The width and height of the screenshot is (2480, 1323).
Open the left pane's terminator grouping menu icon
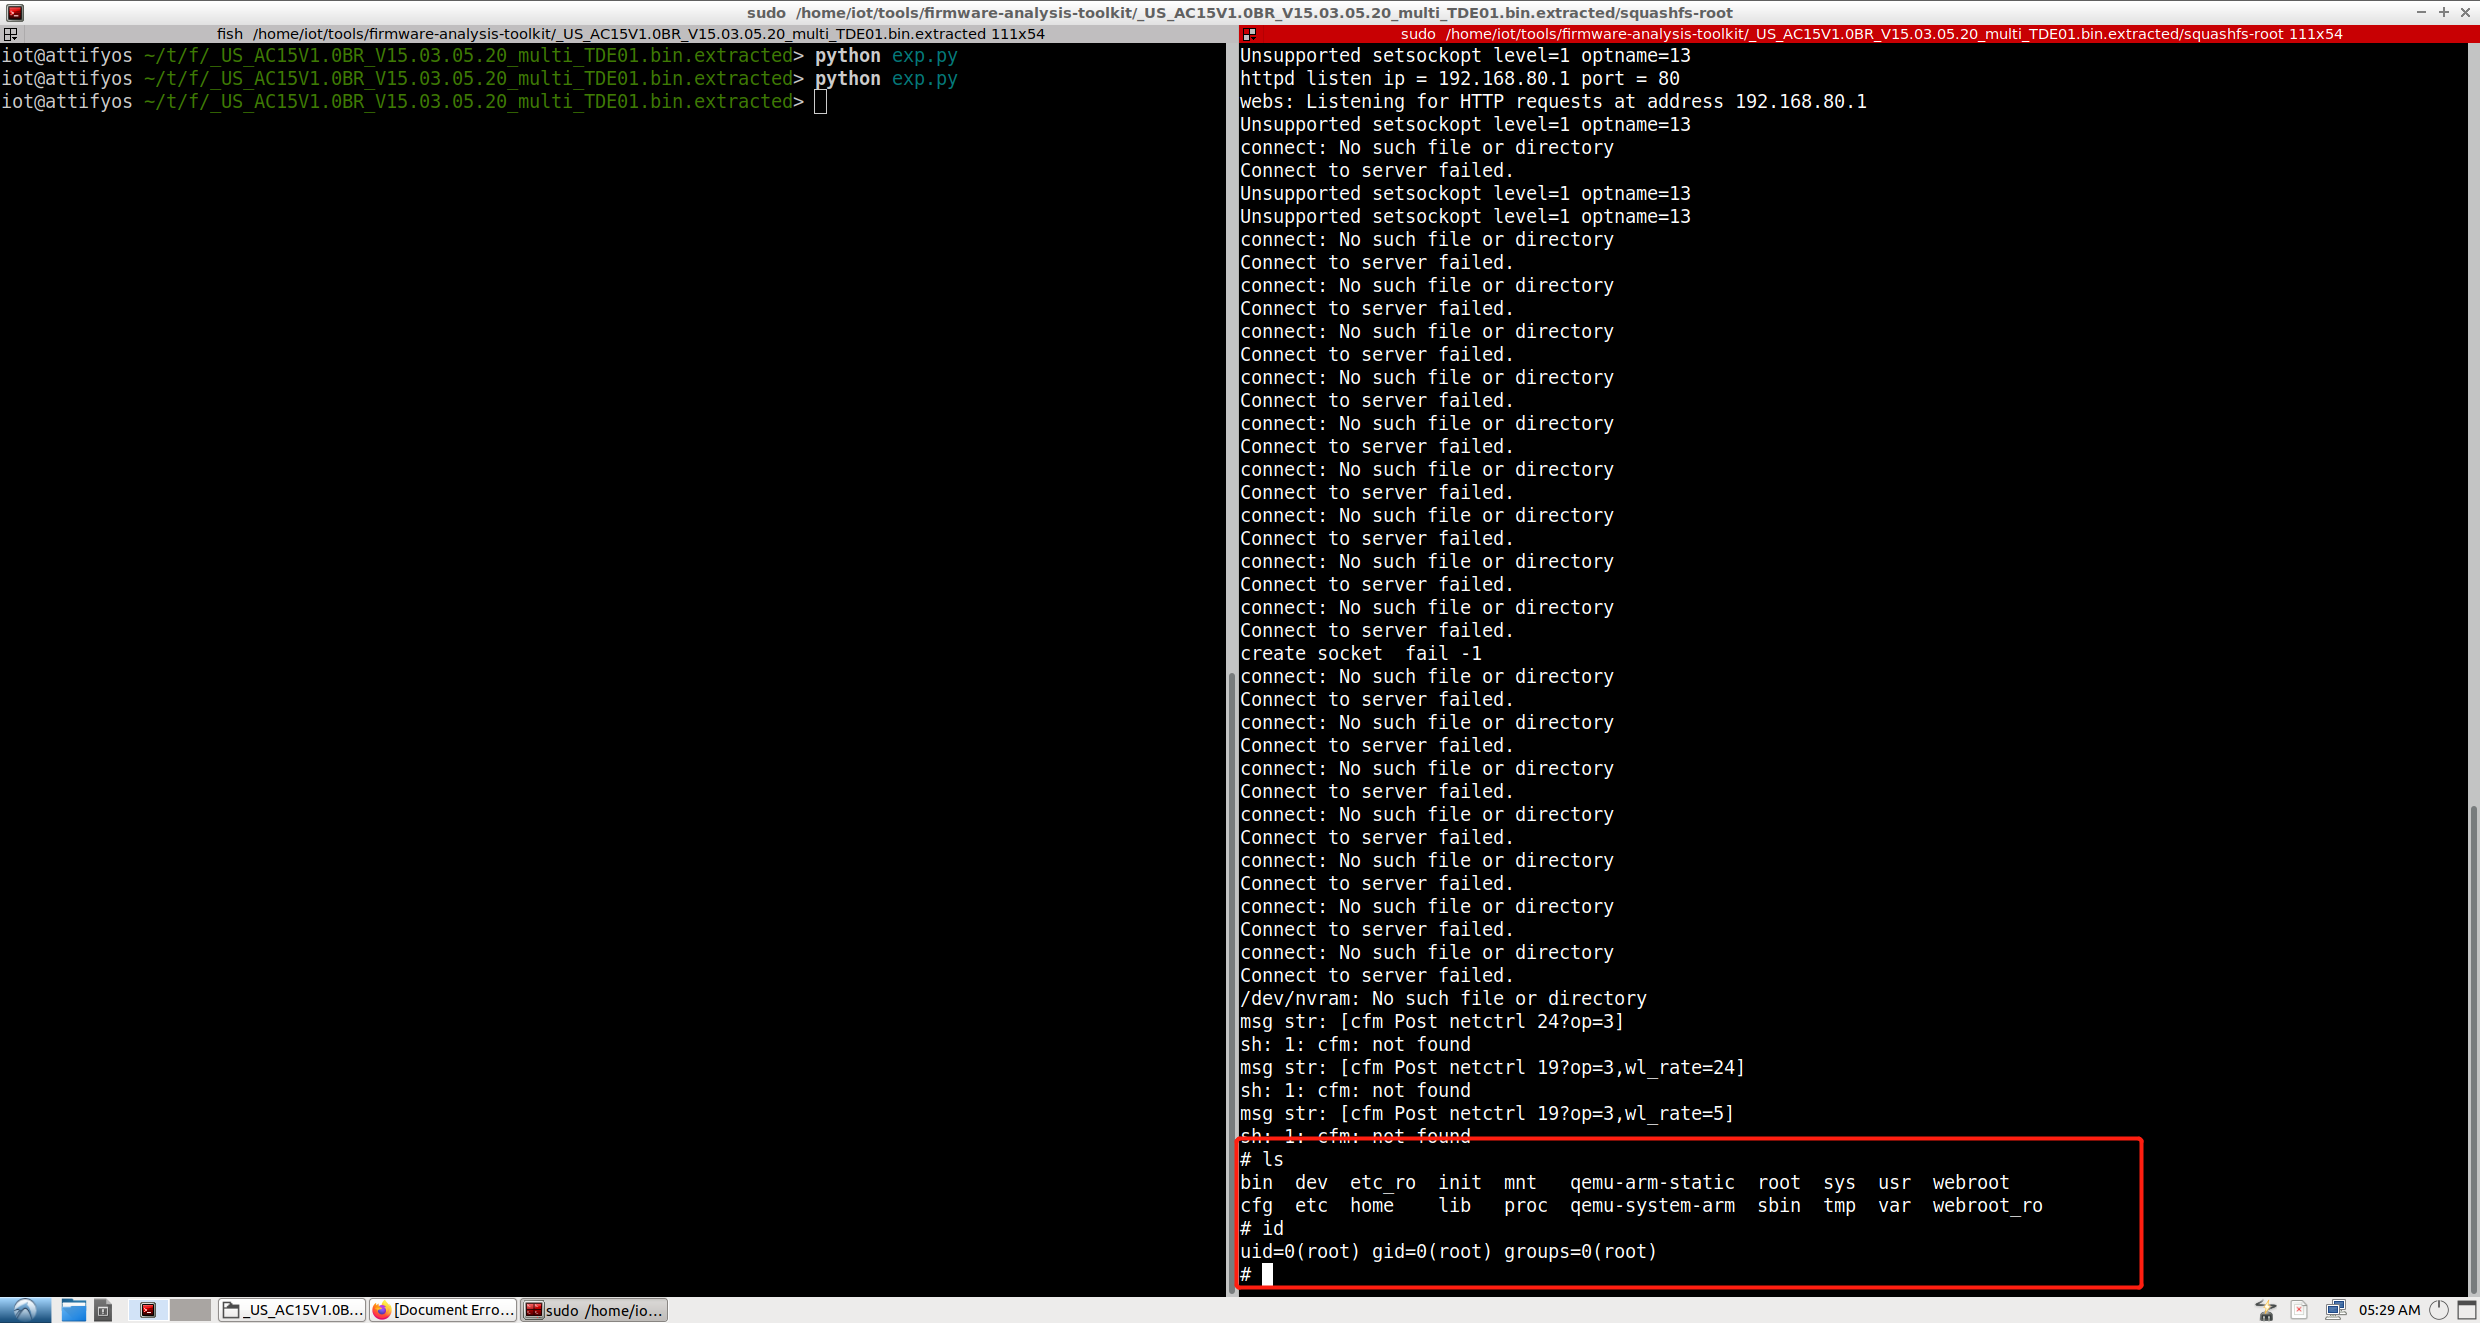[10, 34]
